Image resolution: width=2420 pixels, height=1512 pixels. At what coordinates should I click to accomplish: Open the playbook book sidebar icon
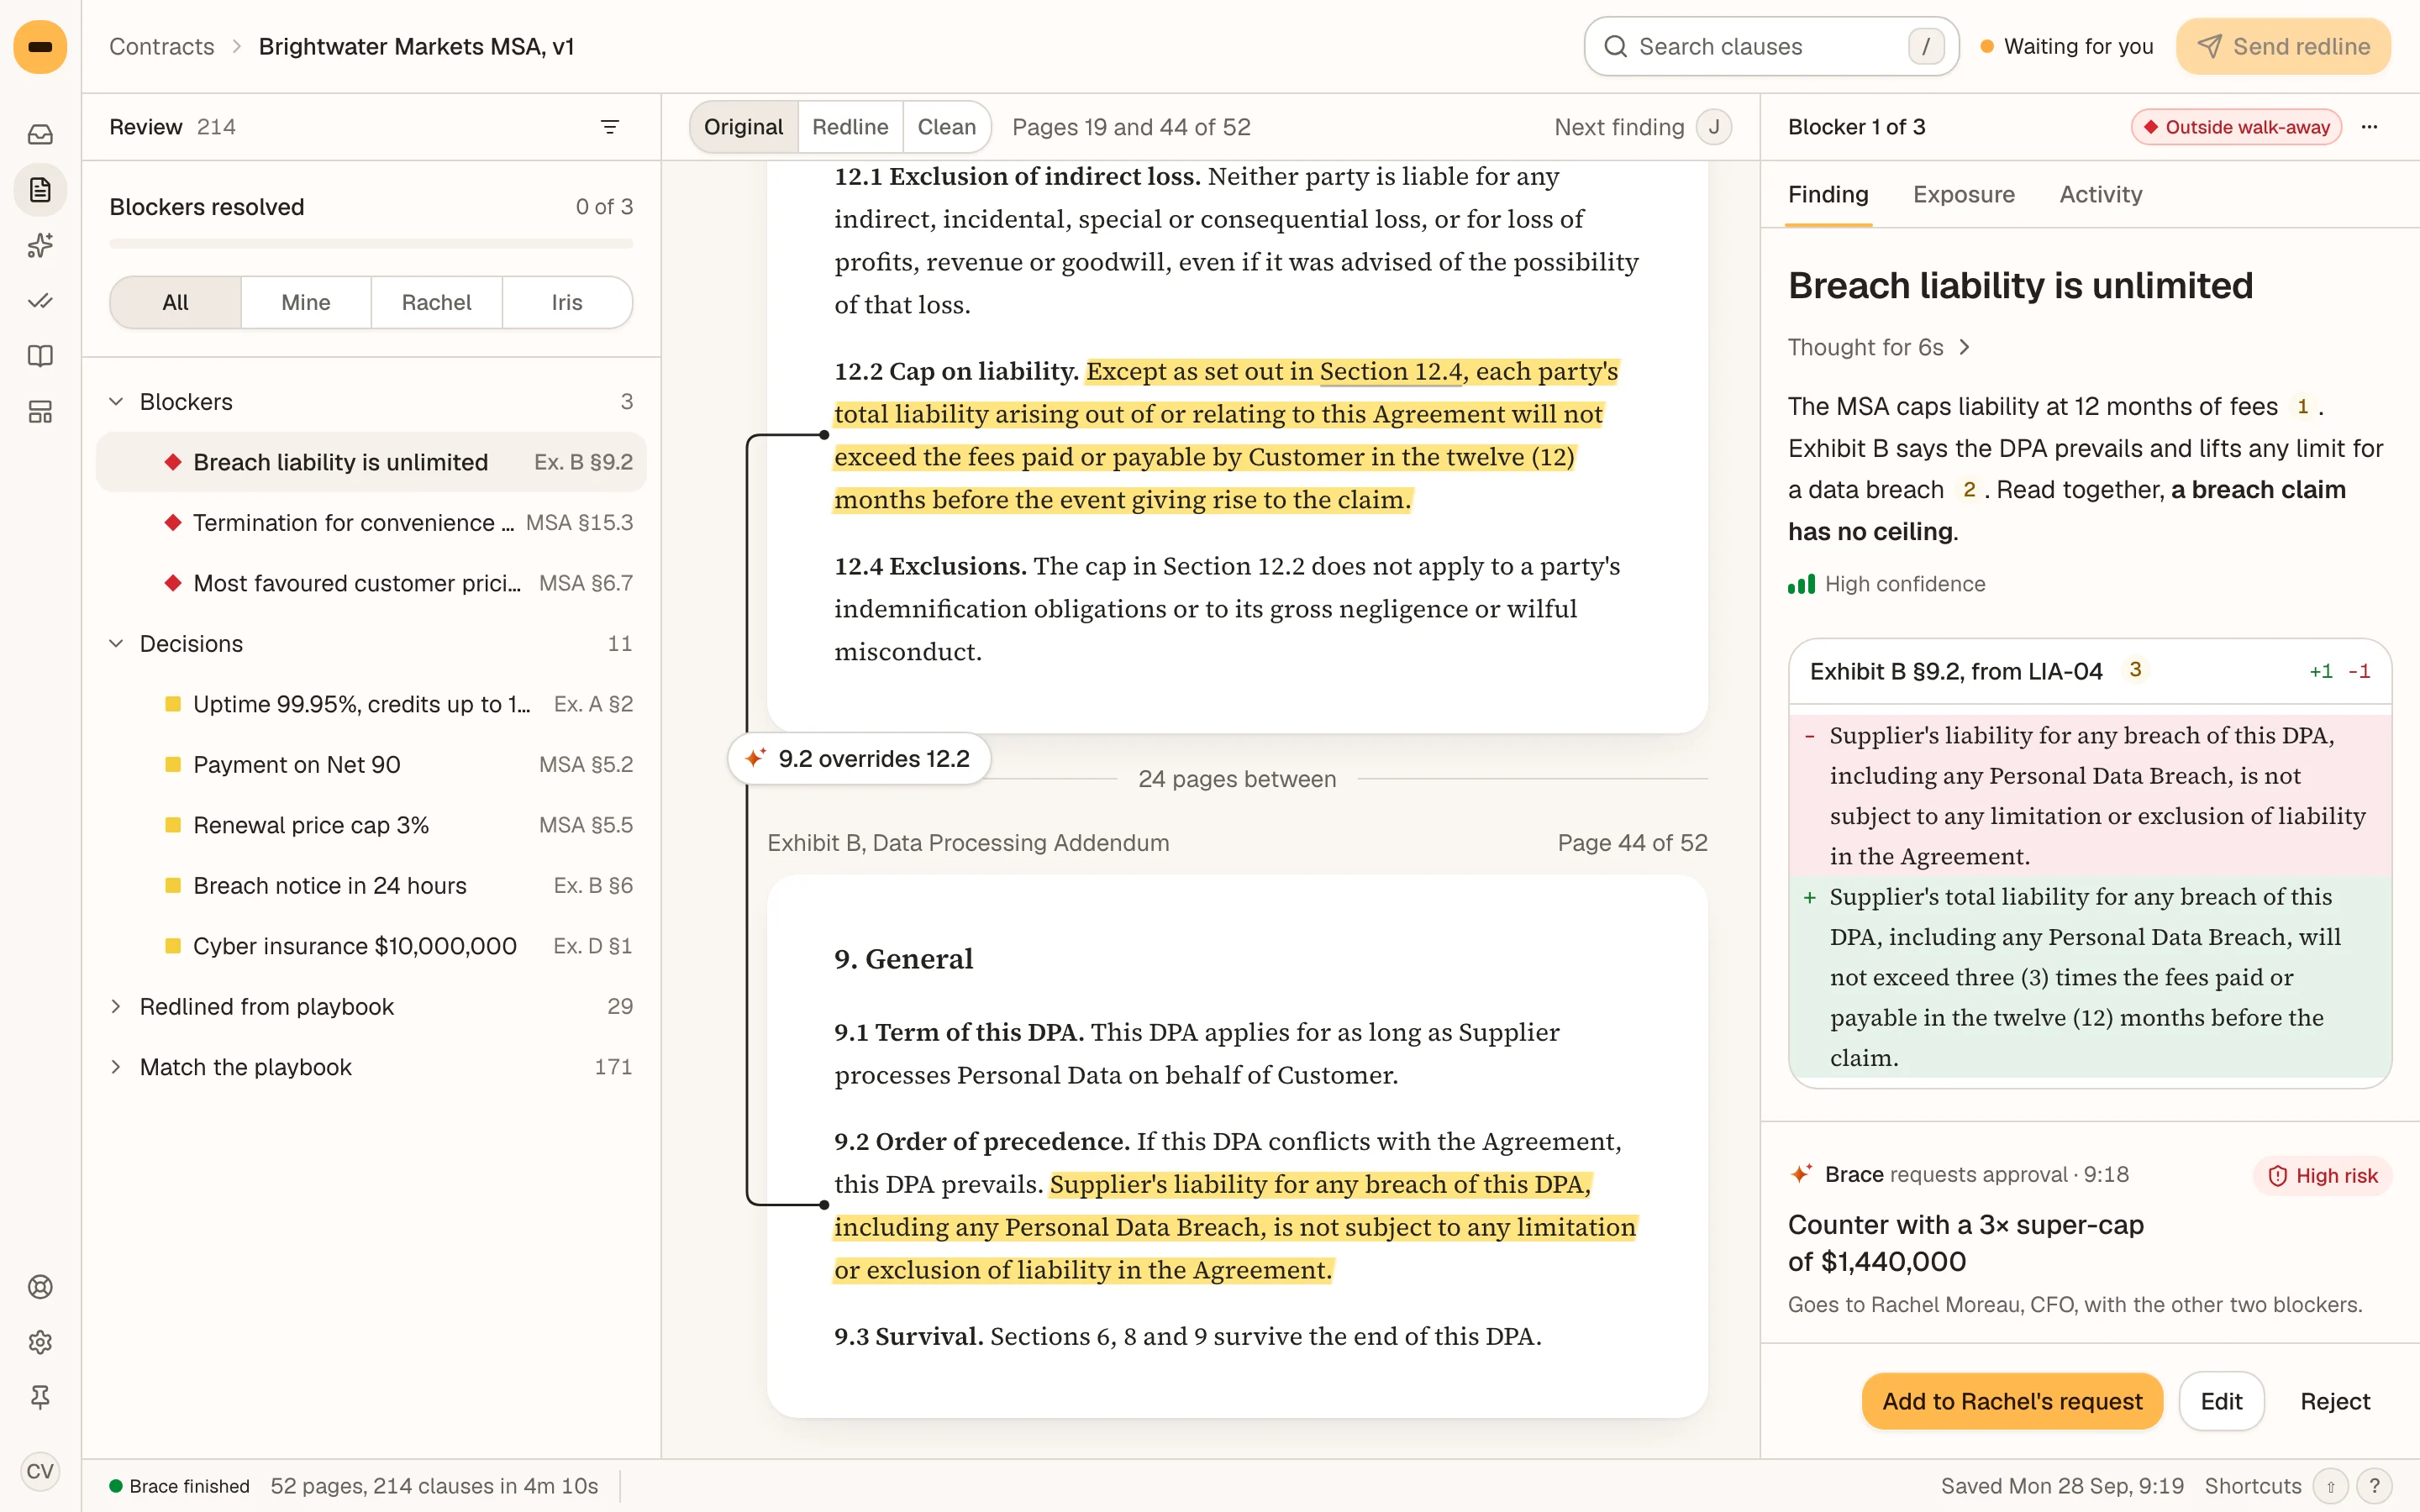click(x=40, y=356)
